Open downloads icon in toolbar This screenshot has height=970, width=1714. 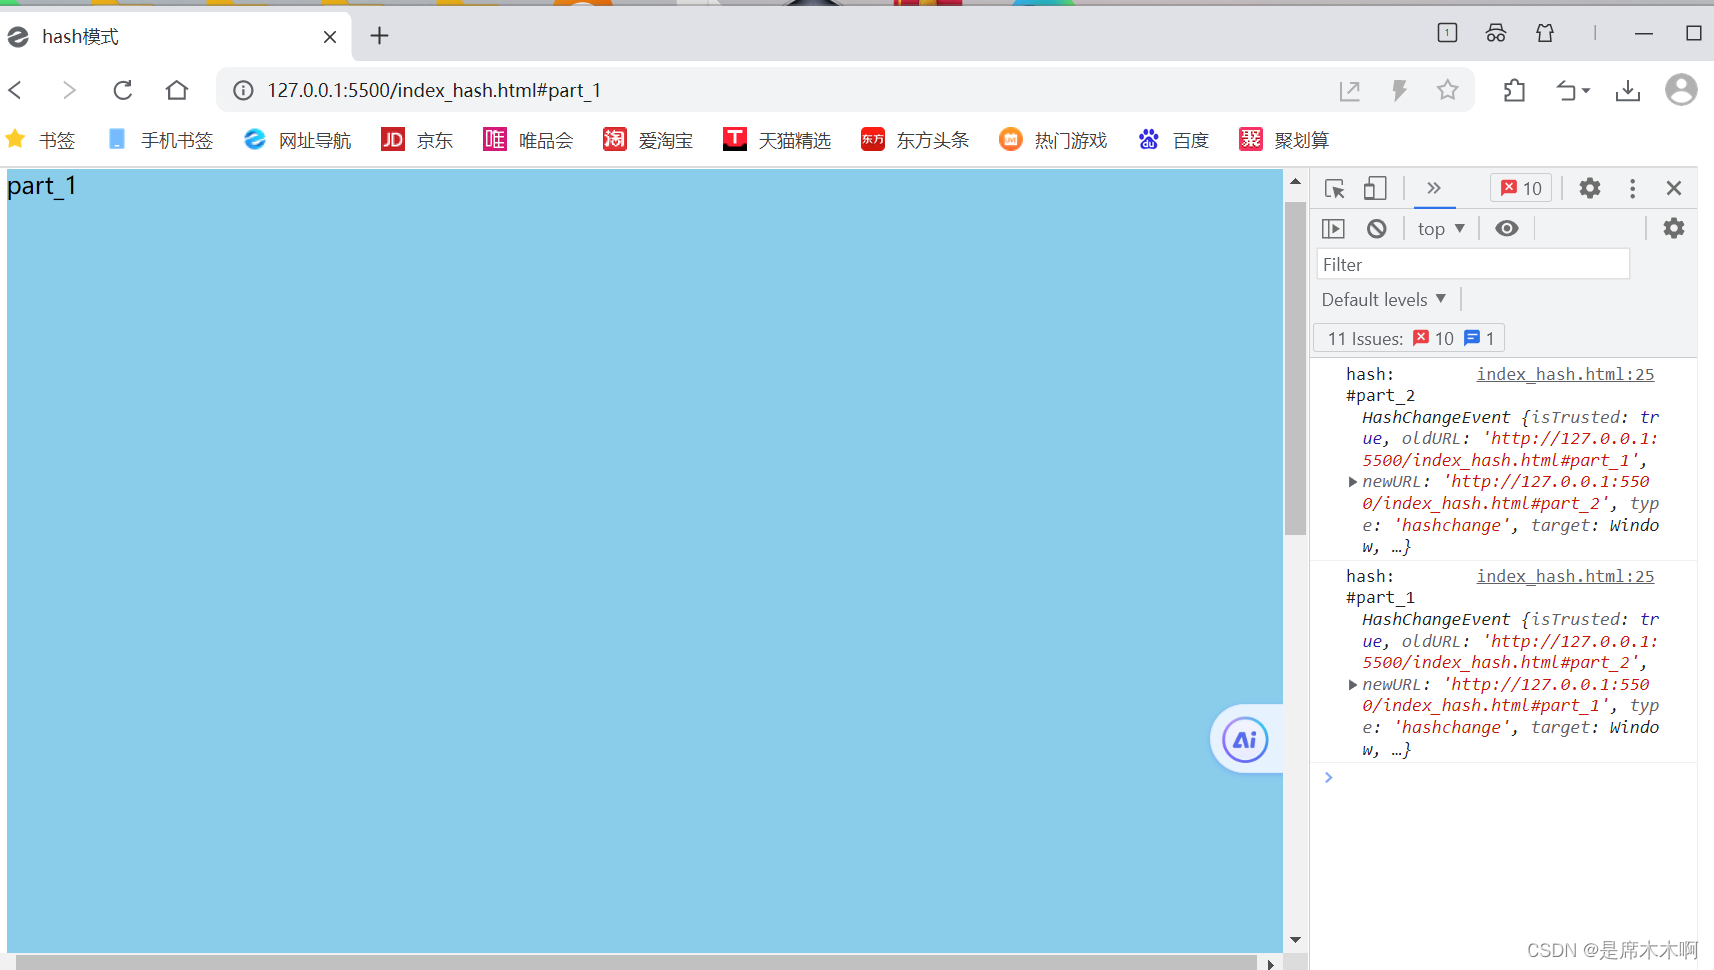(1628, 91)
